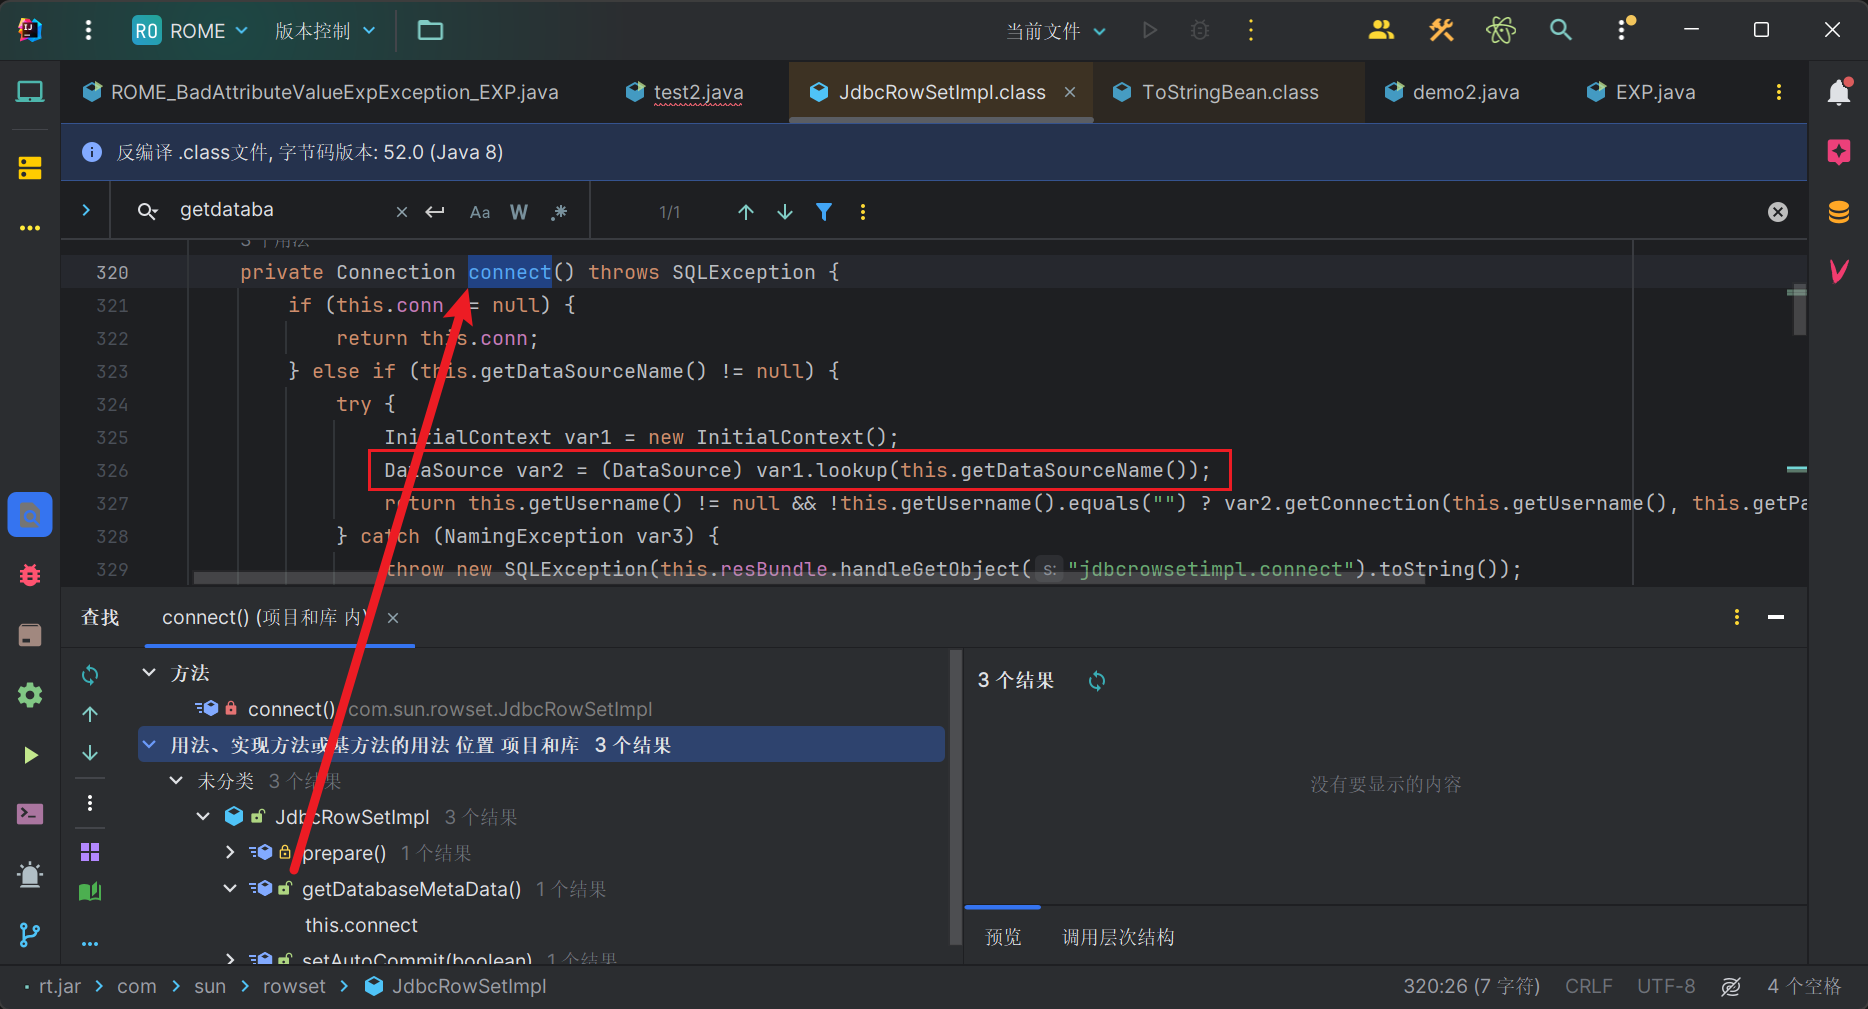Viewport: 1868px width, 1009px height.
Task: Click the Run play button in toolbar
Action: coord(1150,30)
